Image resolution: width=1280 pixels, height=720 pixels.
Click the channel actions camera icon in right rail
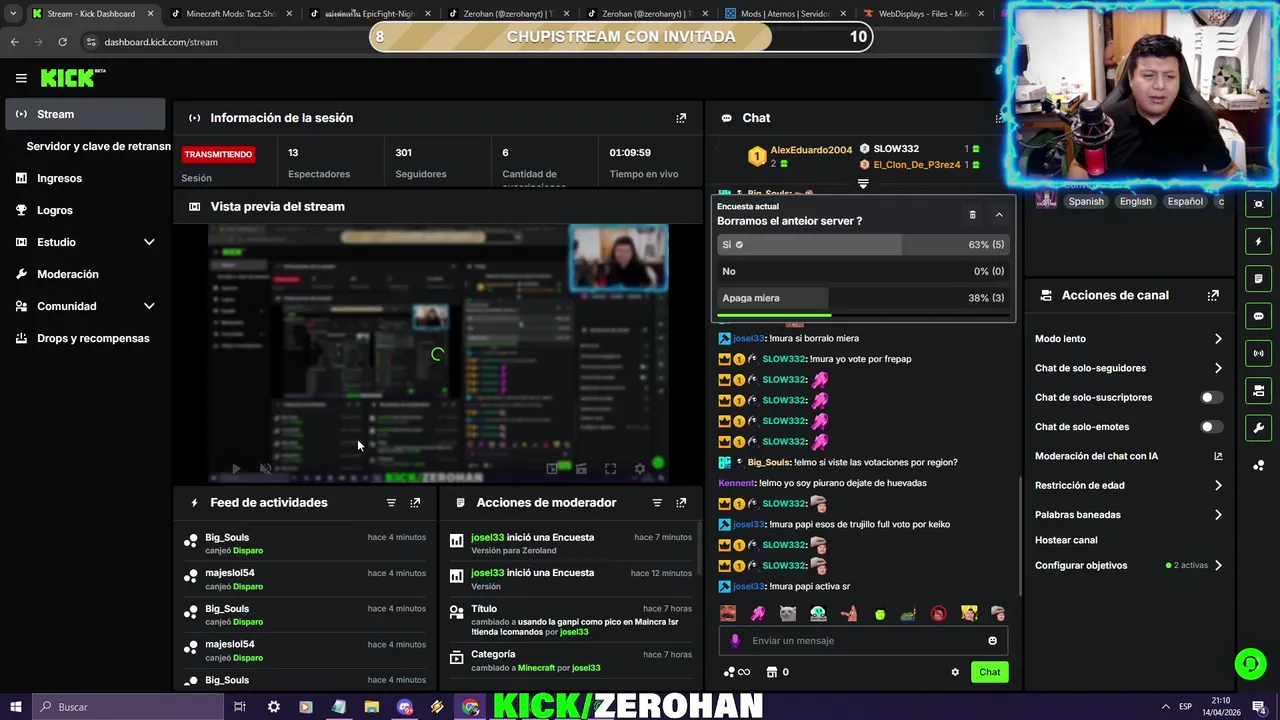[1259, 391]
